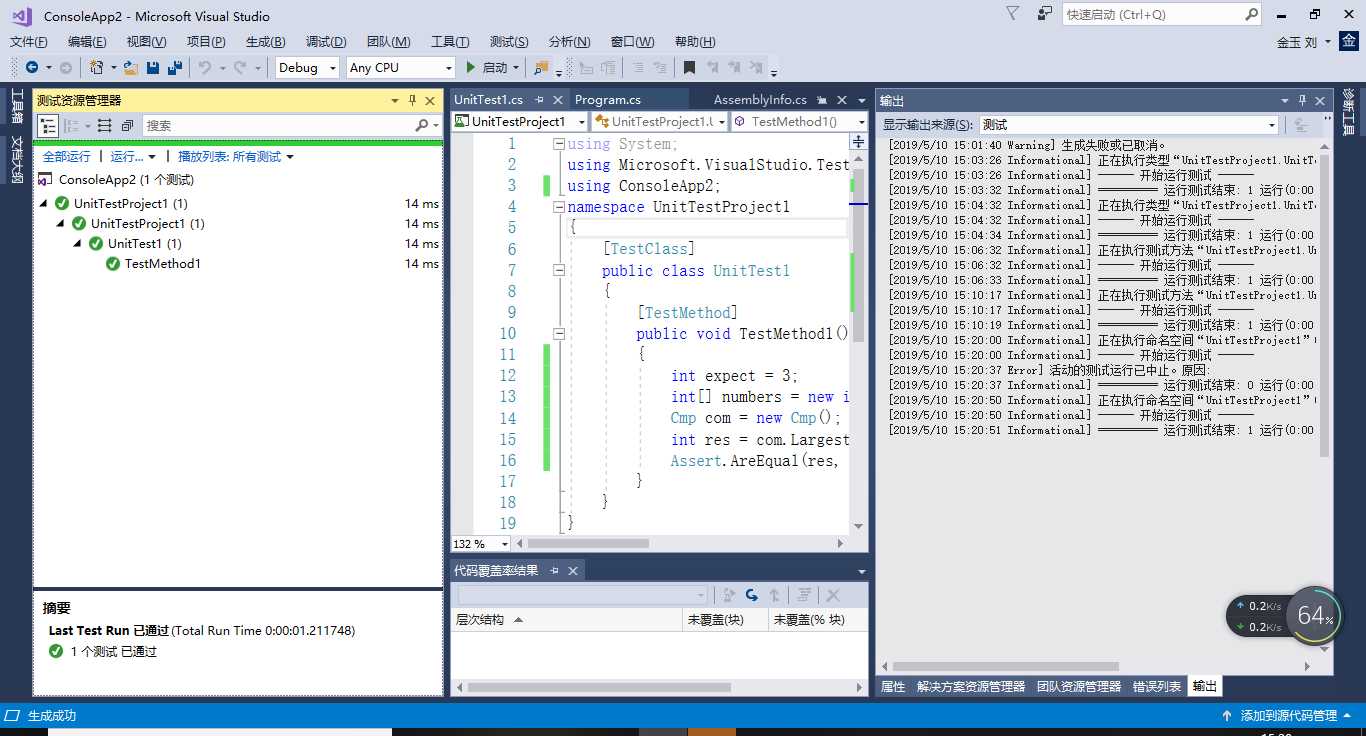Screen dimensions: 1366x736
Task: Open the 文件(F) menu
Action: click(x=29, y=42)
